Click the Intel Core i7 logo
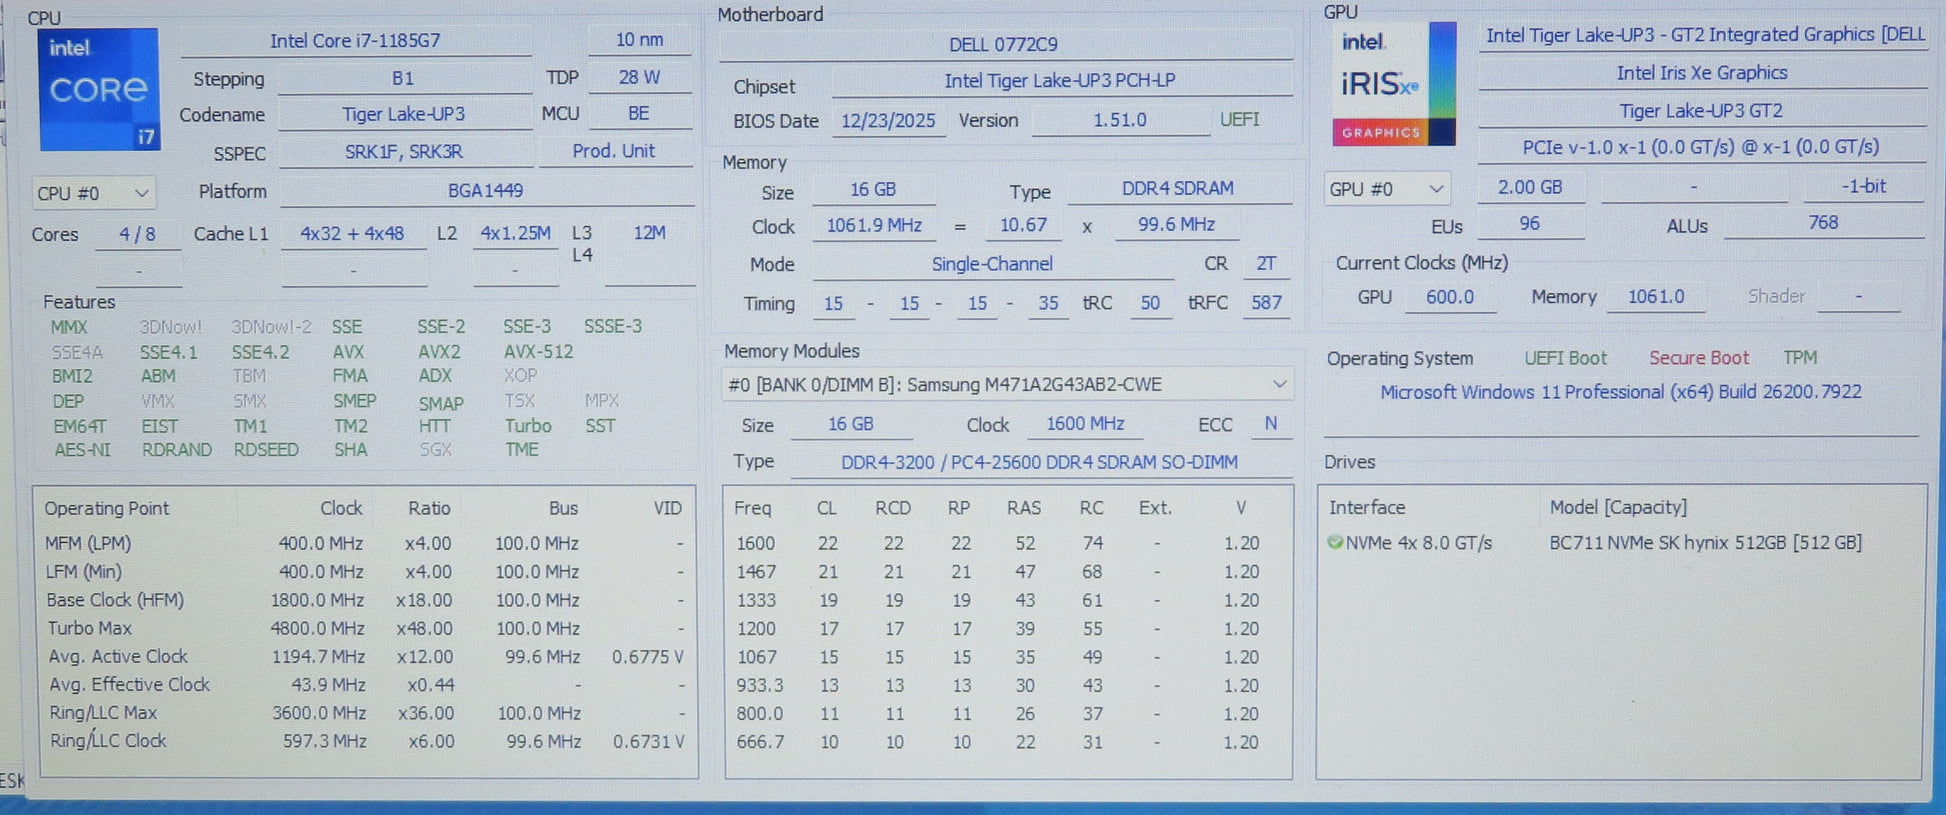 point(99,90)
